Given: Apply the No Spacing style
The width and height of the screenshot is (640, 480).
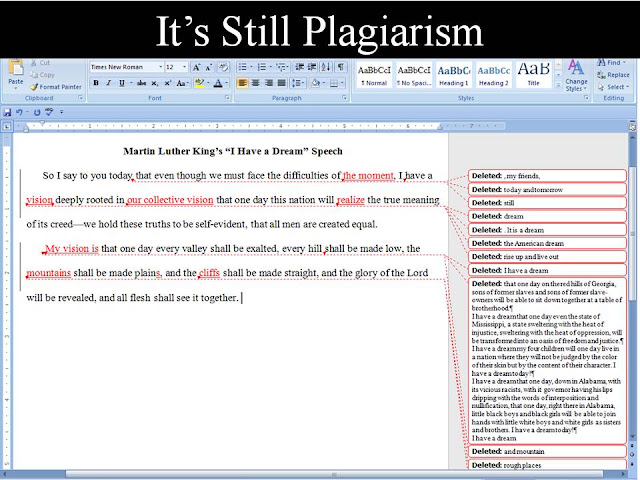Looking at the screenshot, I should point(413,75).
